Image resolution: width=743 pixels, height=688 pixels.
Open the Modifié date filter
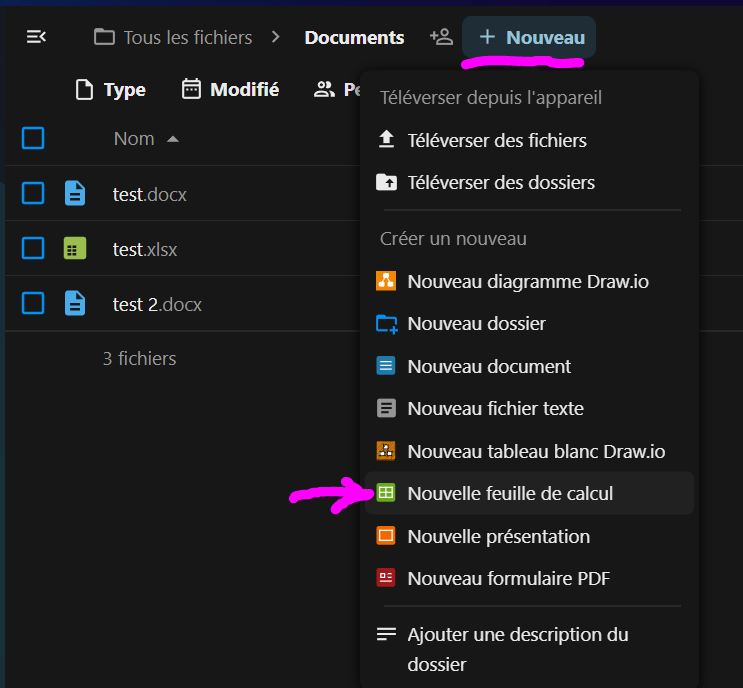coord(230,90)
